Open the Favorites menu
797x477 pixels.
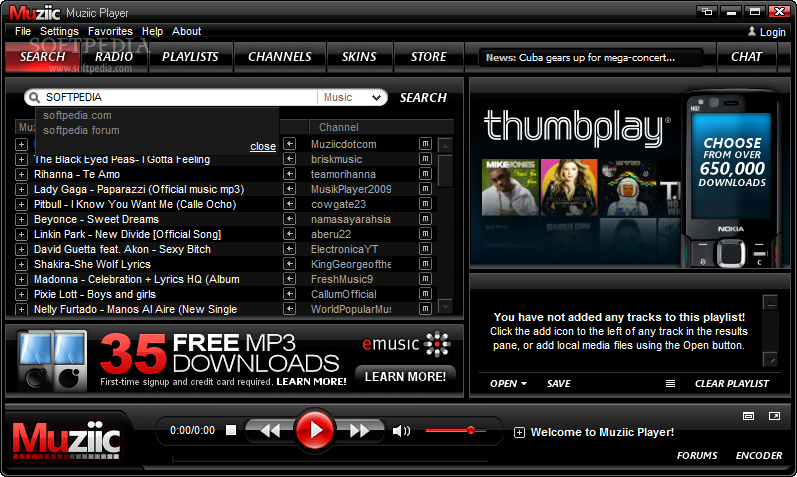[109, 32]
